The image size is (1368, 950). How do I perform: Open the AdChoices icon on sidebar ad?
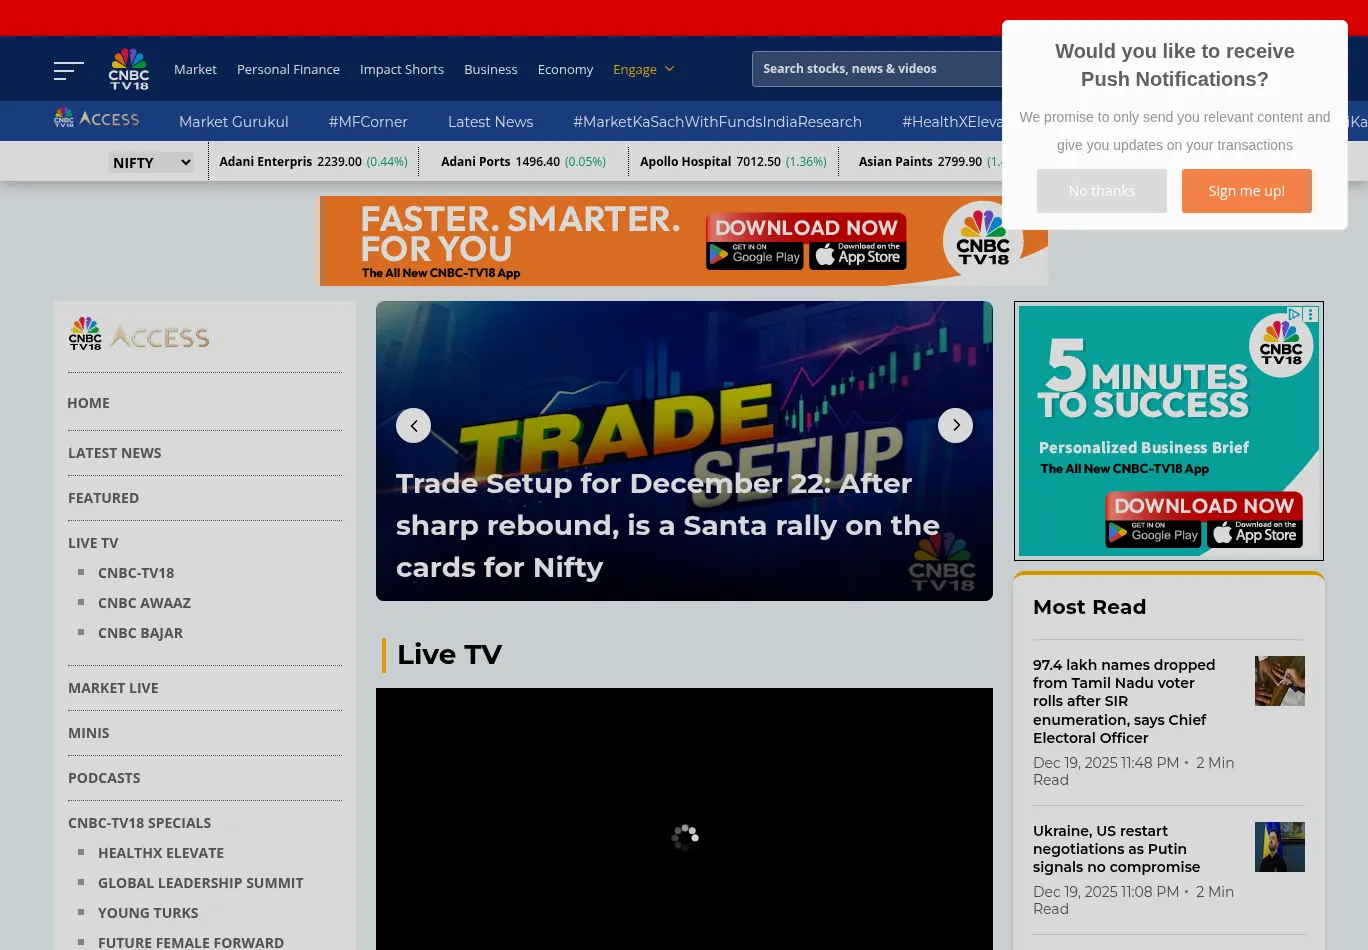click(x=1294, y=314)
